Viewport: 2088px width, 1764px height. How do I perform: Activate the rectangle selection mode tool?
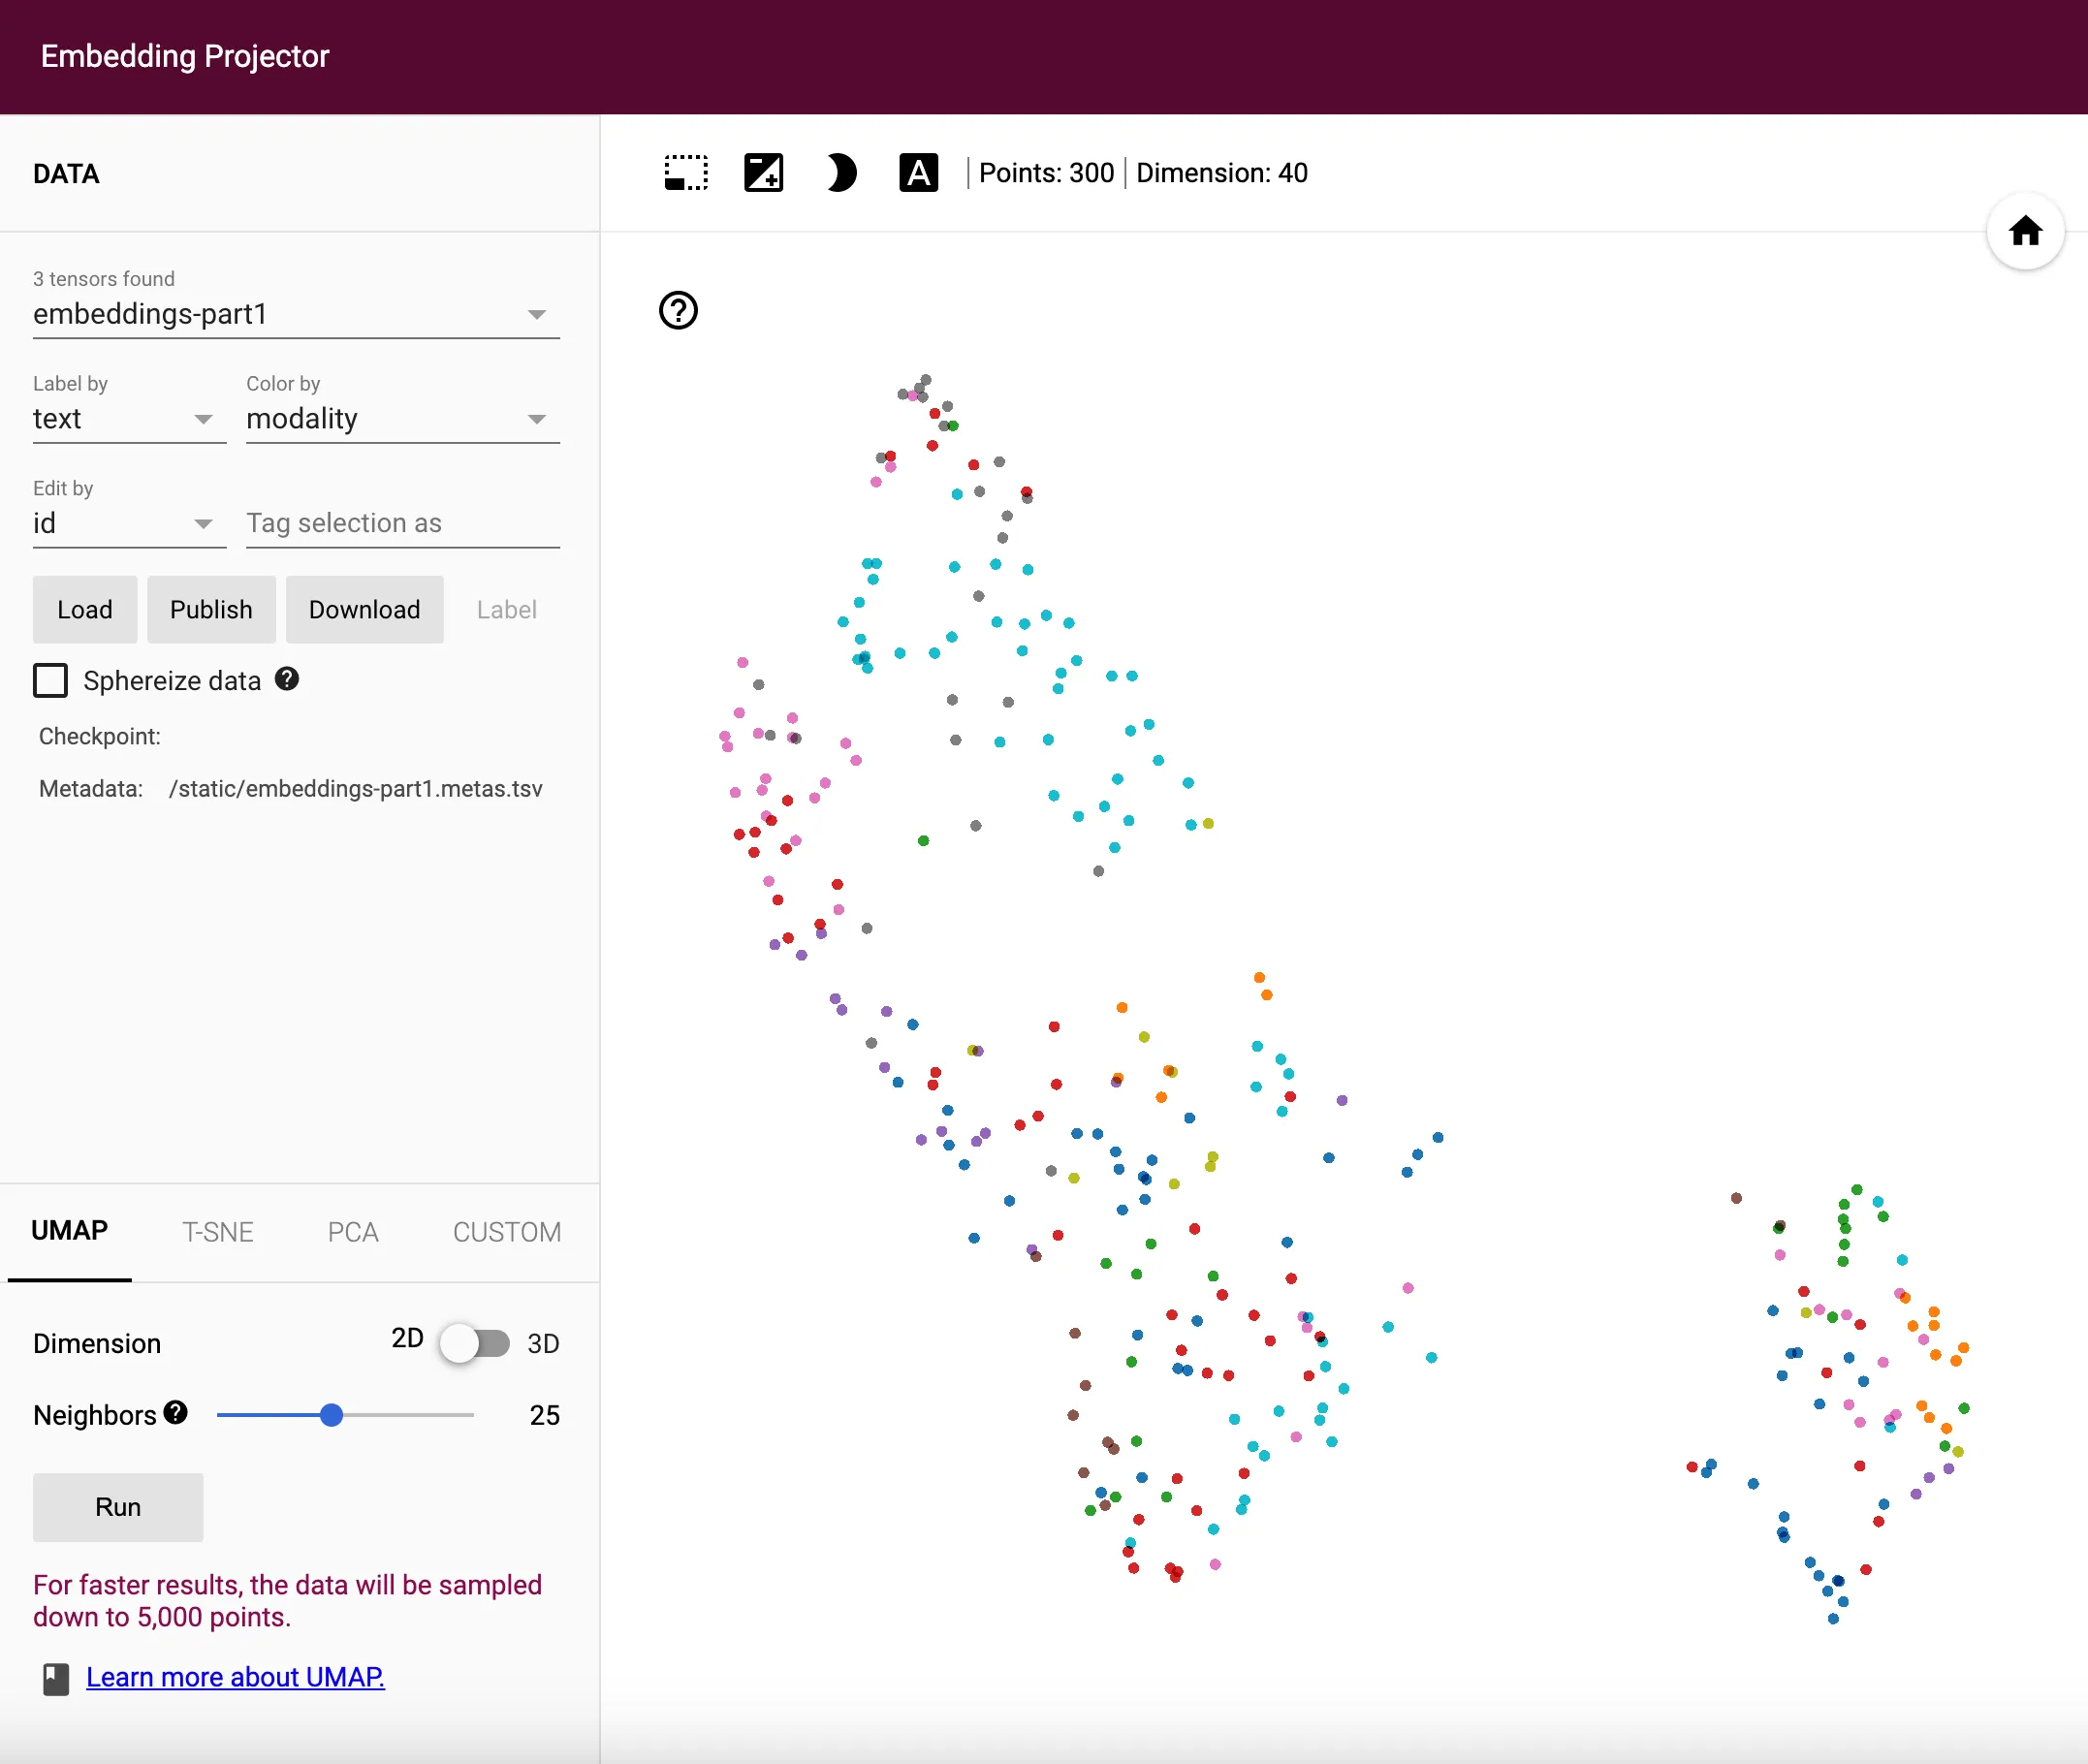[x=685, y=172]
